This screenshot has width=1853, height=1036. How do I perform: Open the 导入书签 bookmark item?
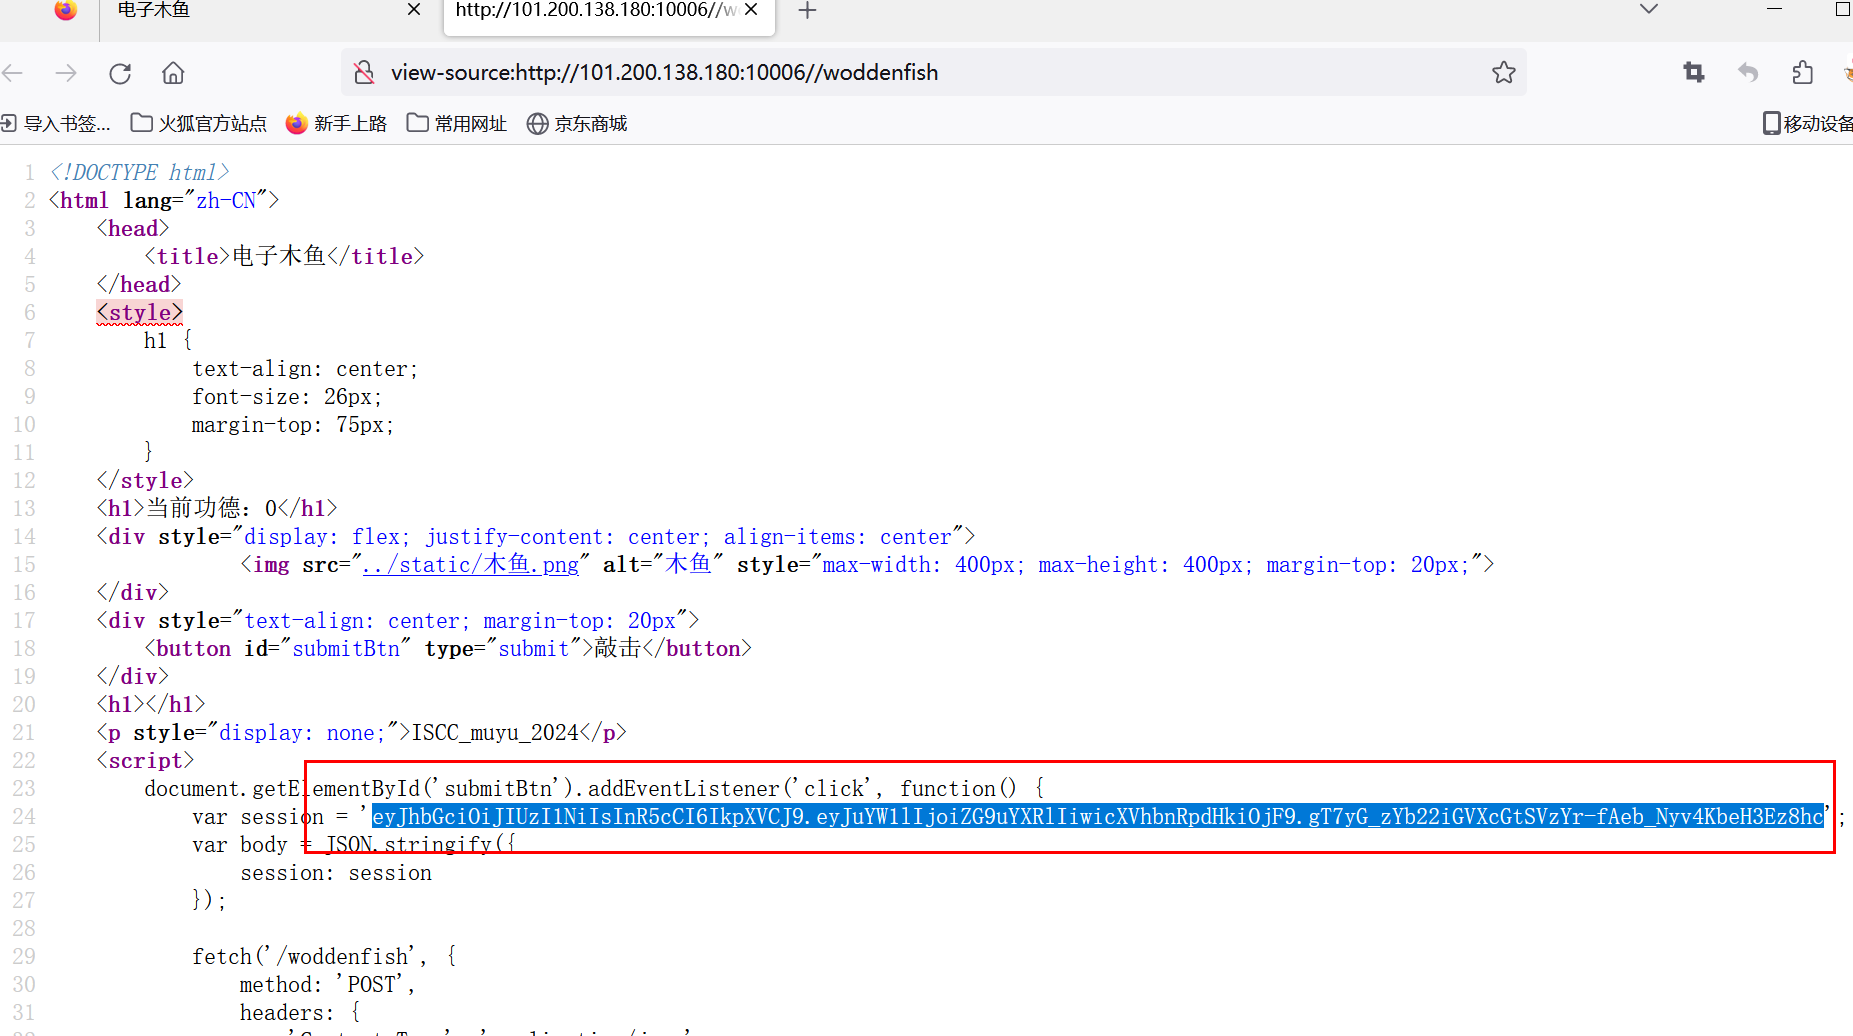coord(56,123)
